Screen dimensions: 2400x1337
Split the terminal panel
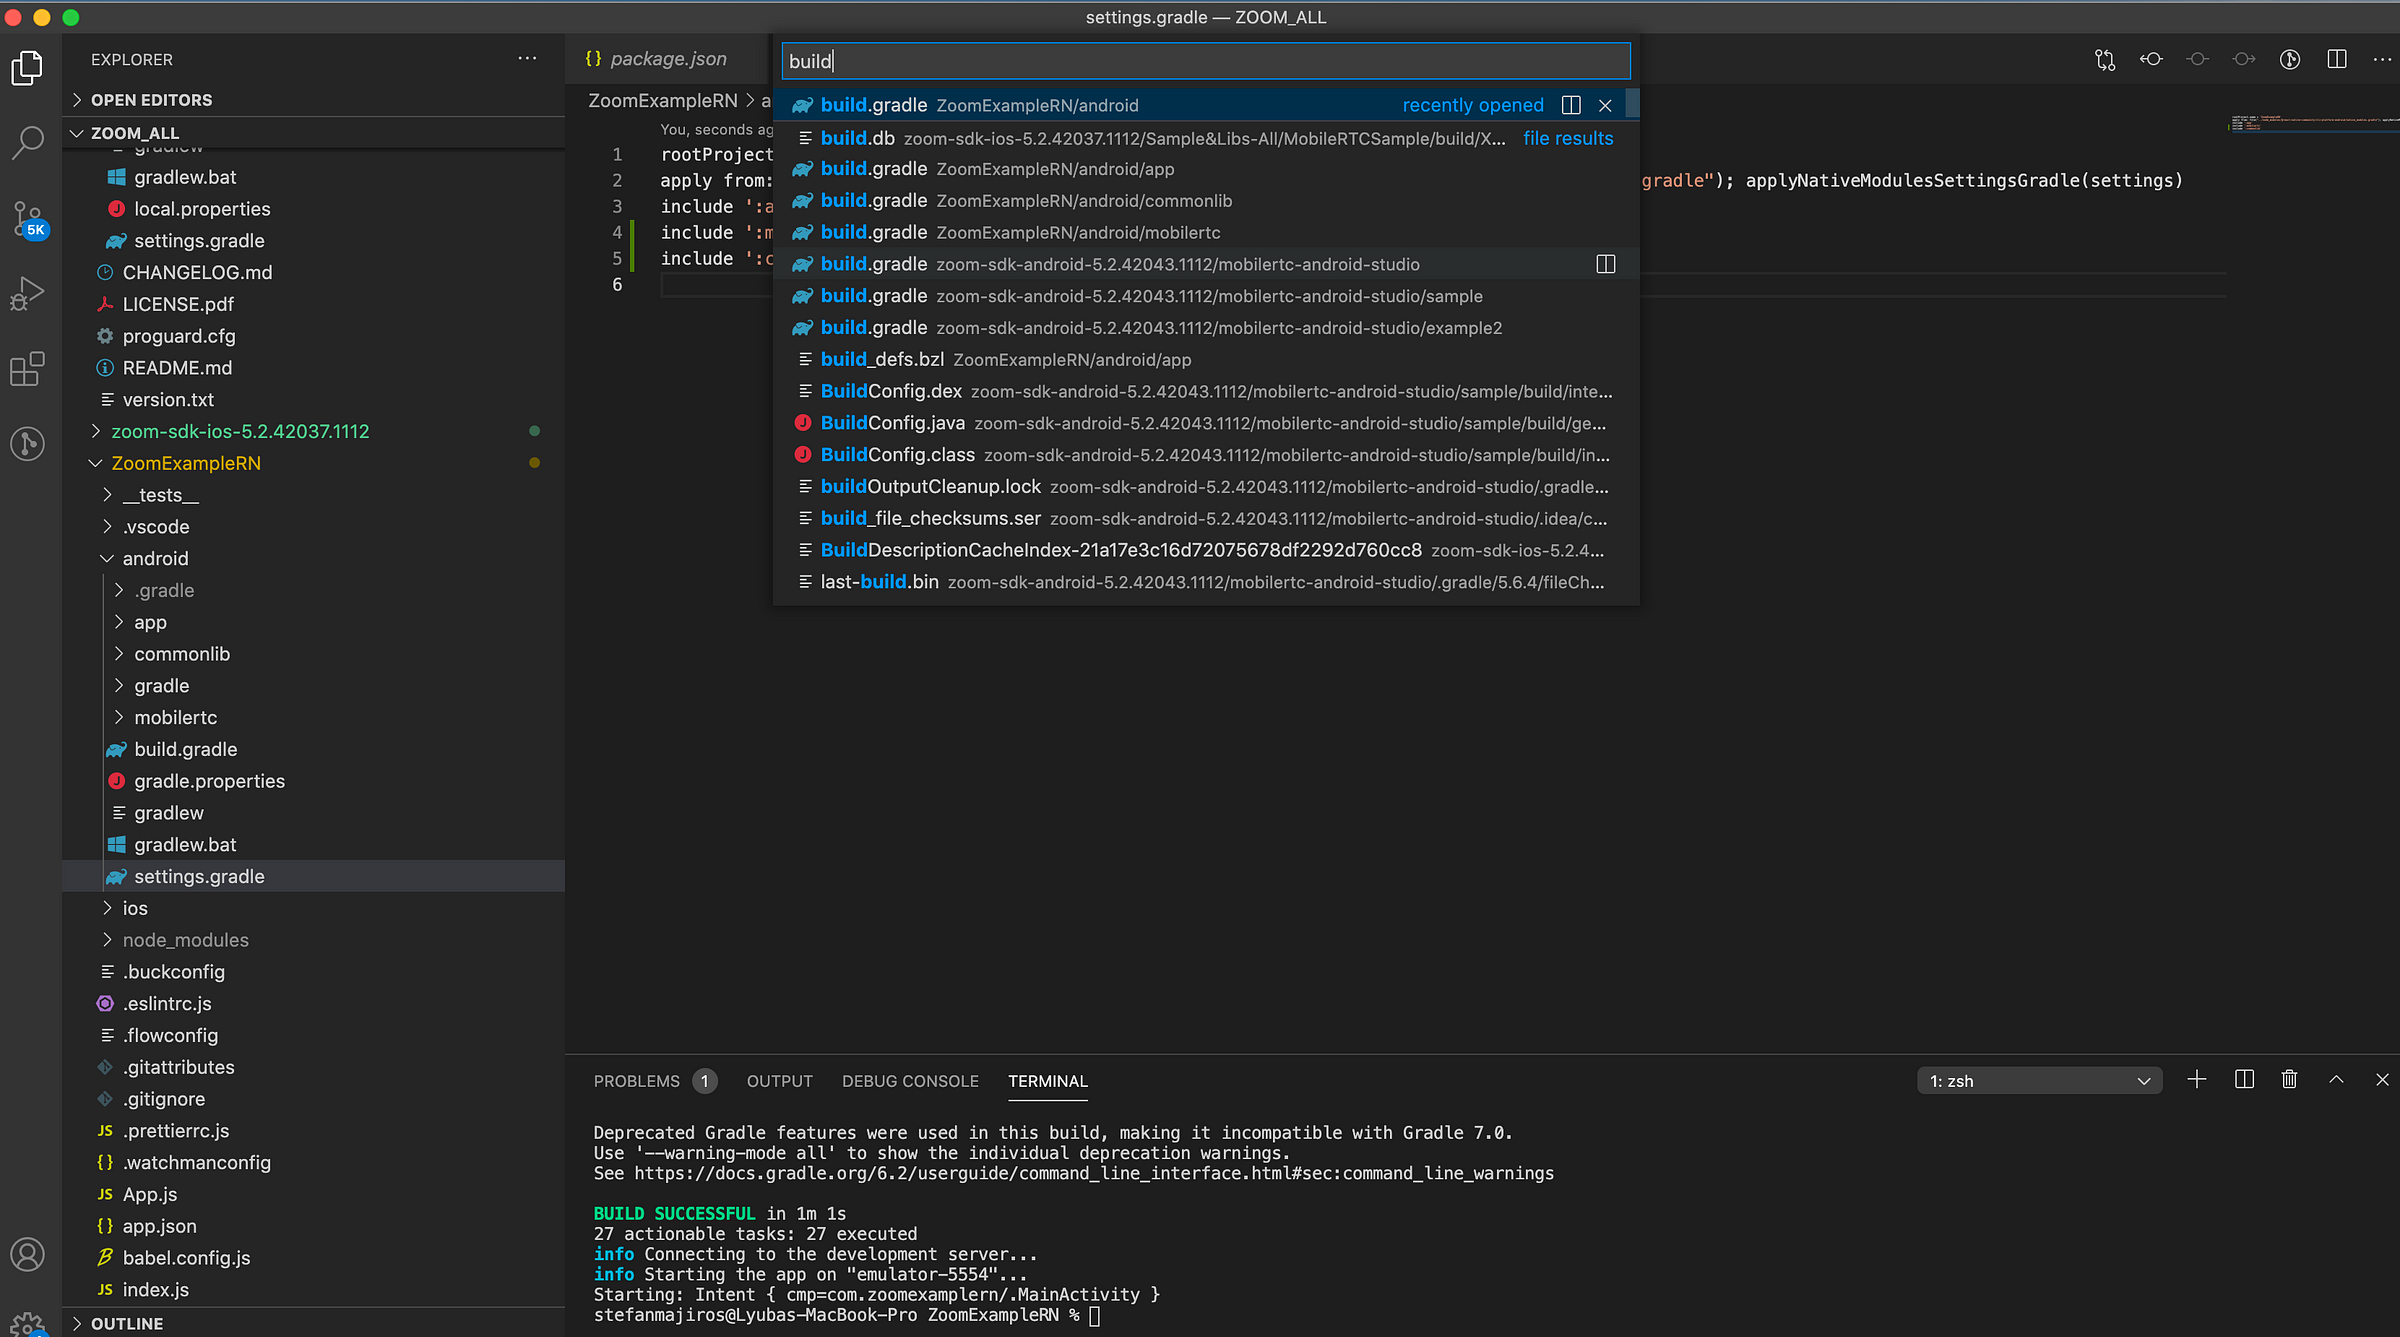2244,1080
